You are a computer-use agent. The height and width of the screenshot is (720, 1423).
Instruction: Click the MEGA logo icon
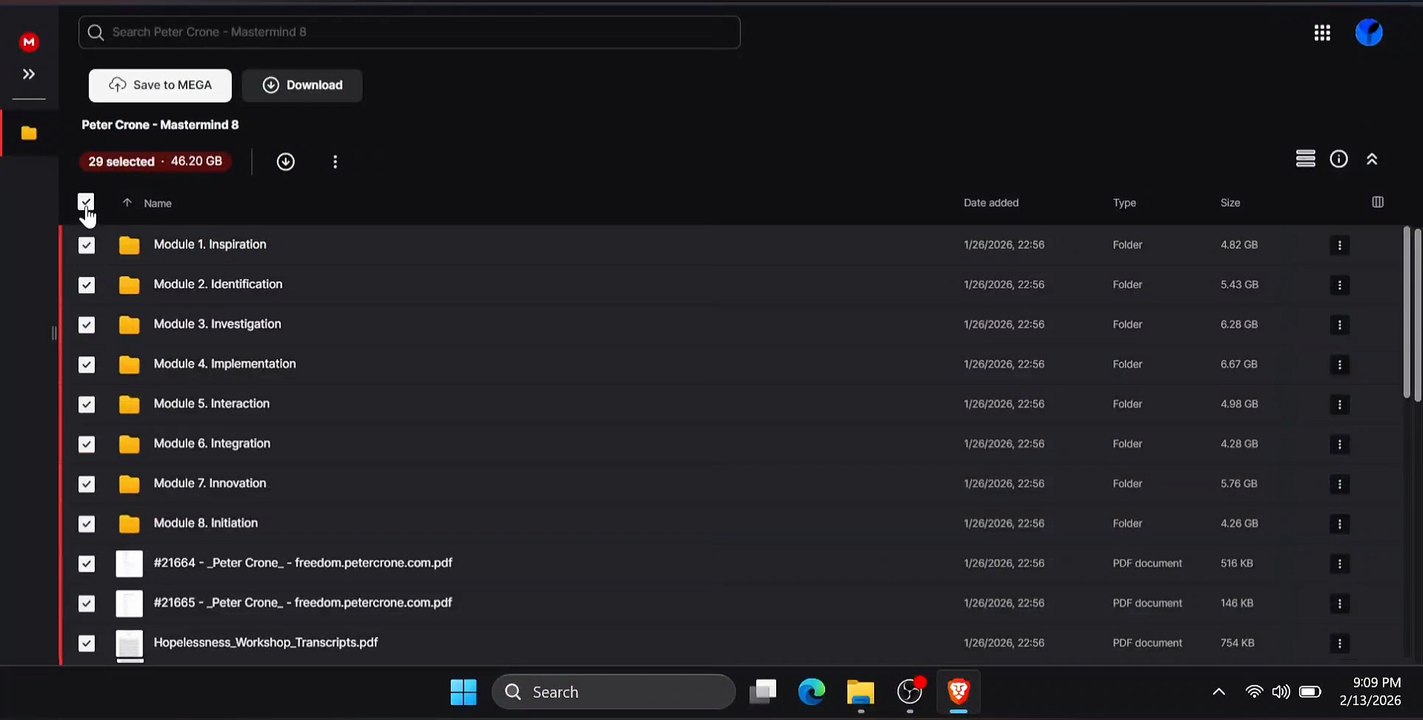tap(29, 42)
